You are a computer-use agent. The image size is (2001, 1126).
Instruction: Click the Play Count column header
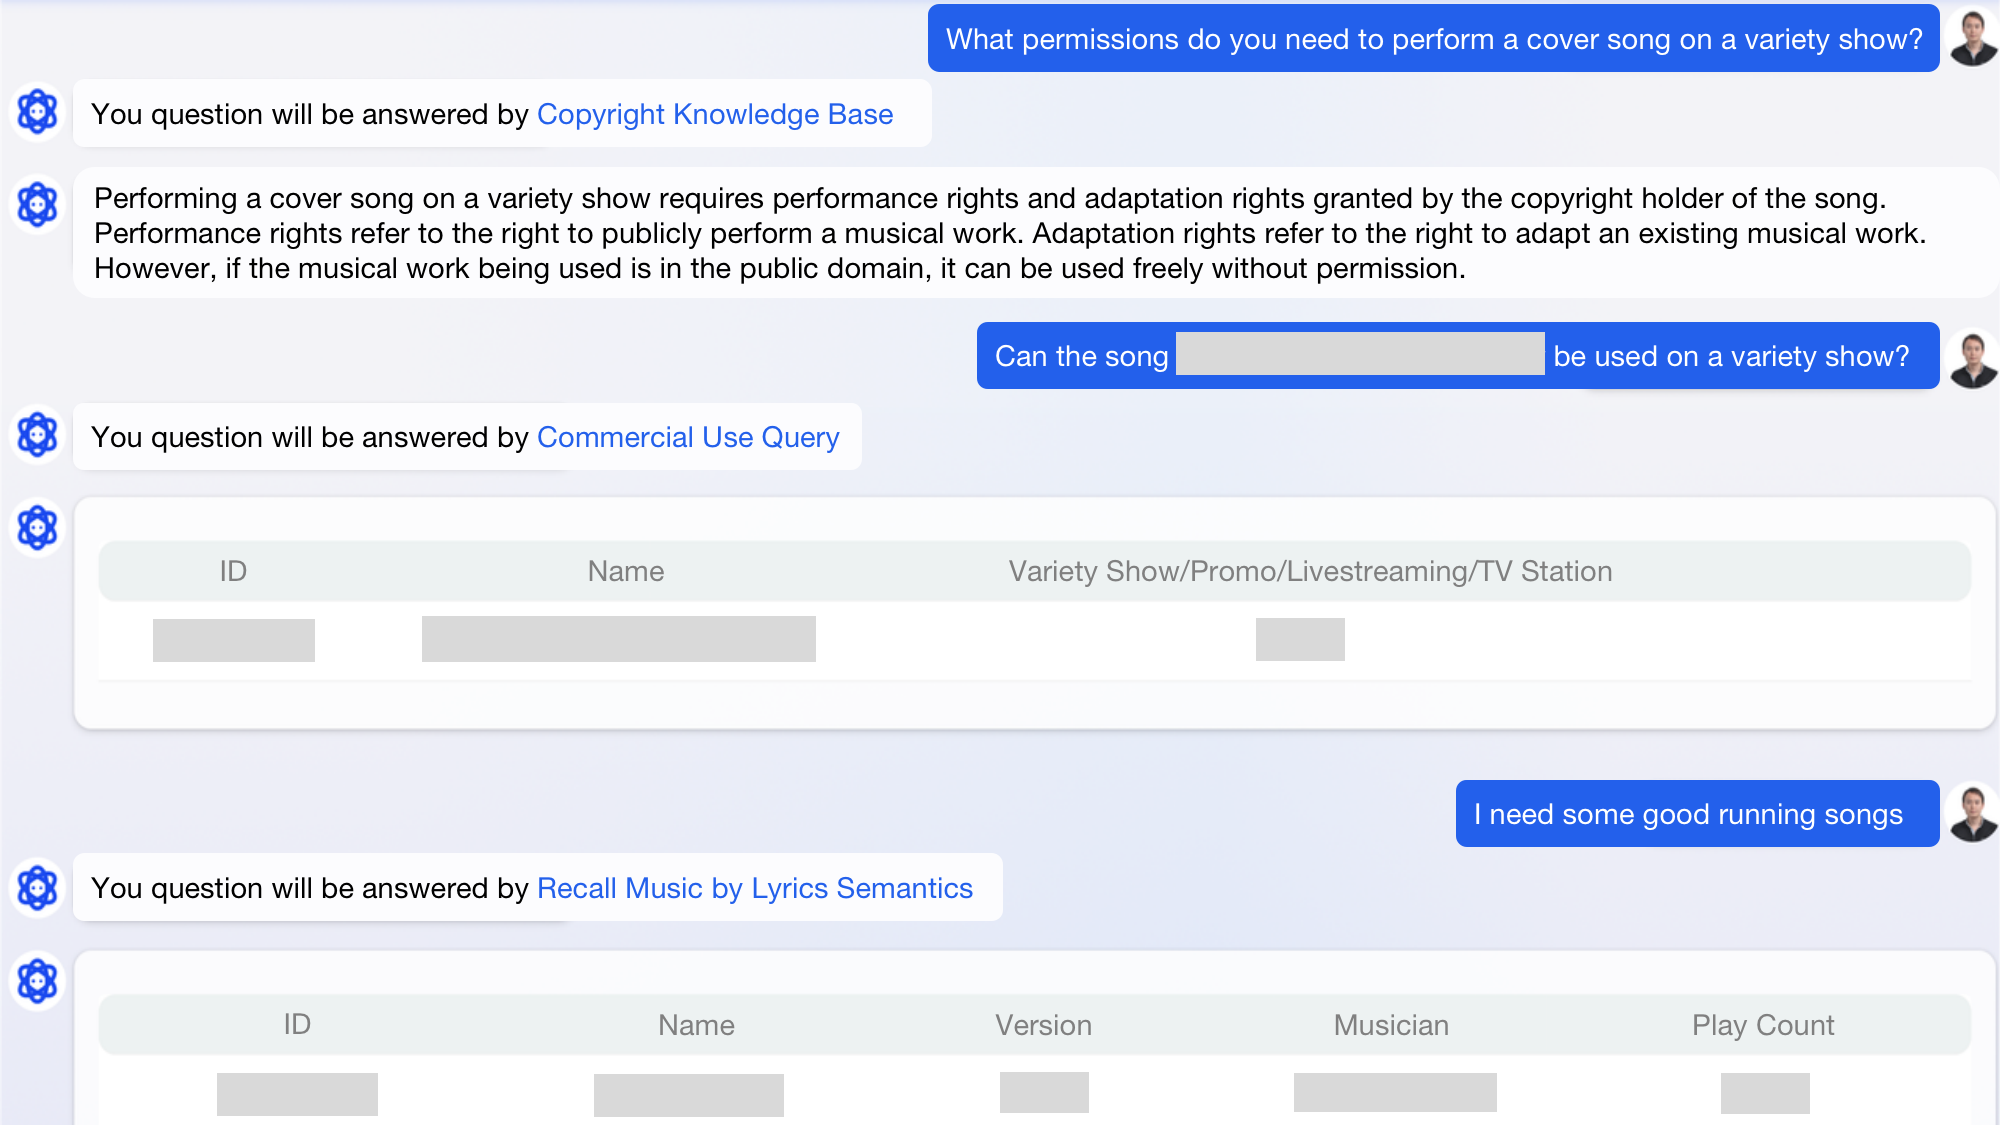coord(1763,1024)
